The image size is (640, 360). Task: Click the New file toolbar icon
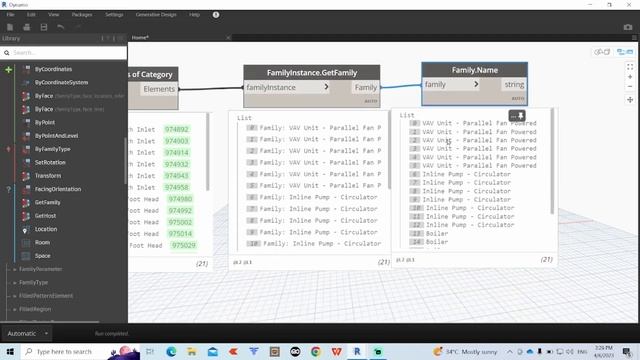tap(10, 27)
